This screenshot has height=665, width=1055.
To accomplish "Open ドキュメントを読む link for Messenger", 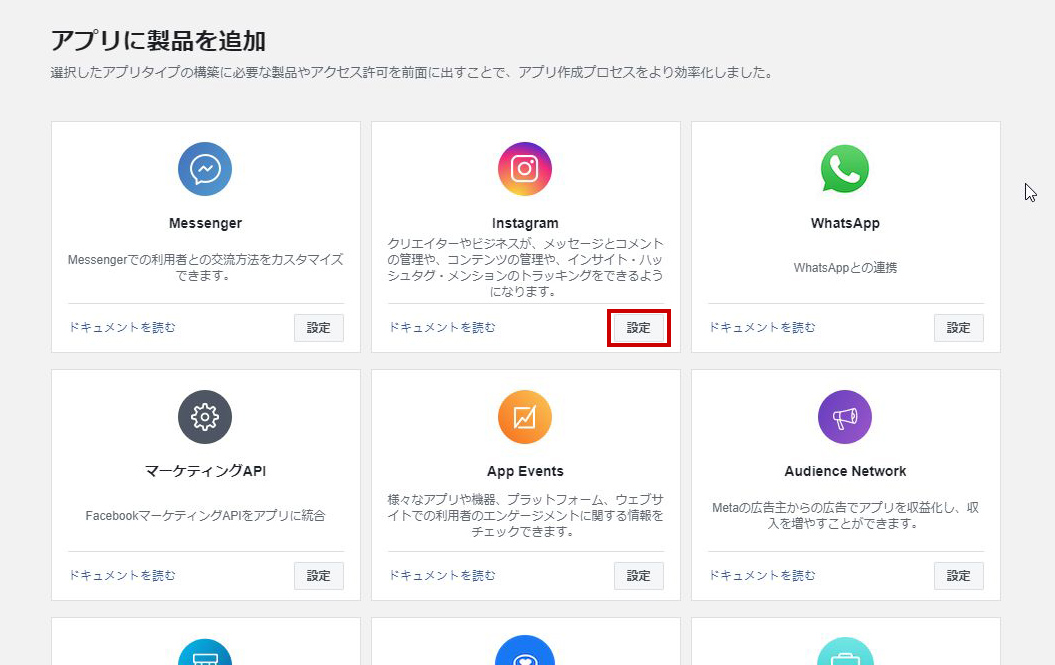I will coord(122,328).
